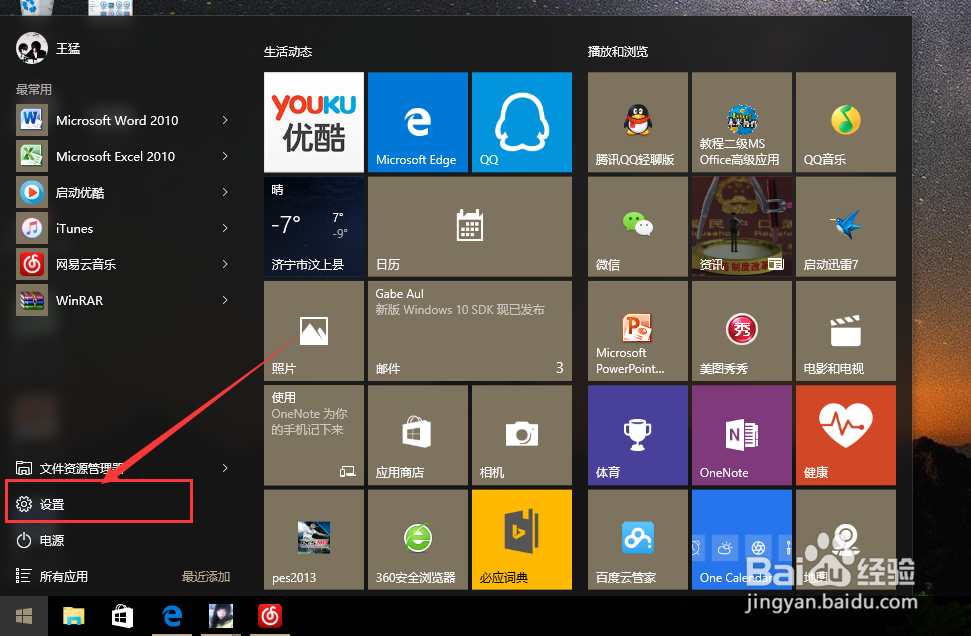971x636 pixels.
Task: Launch OneNote from its purple tile
Action: 741,434
